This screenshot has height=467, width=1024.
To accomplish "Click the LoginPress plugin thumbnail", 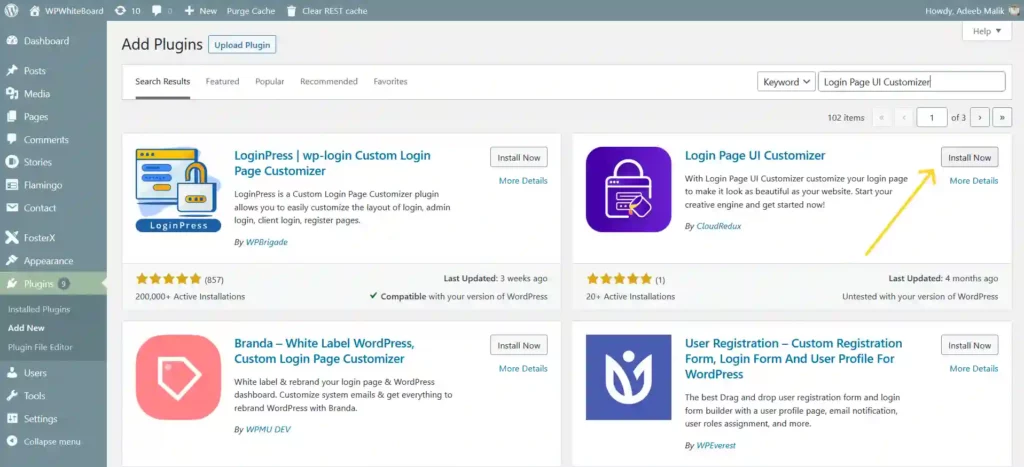I will click(178, 189).
